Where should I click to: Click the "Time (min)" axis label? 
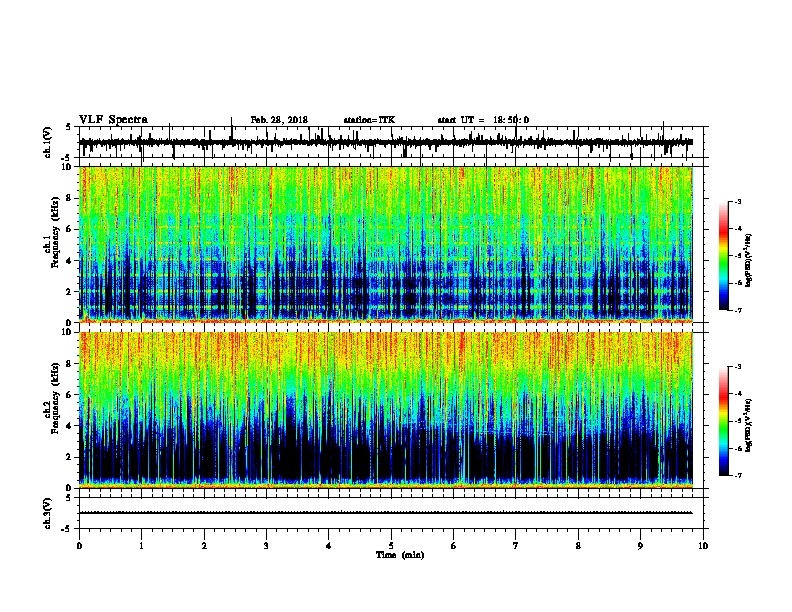[400, 555]
